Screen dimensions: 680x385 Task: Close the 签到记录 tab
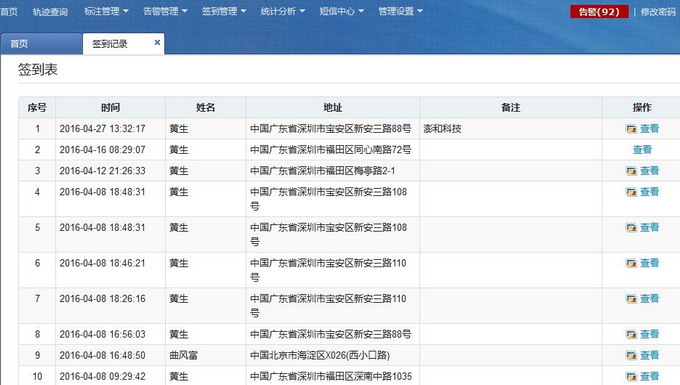point(157,42)
